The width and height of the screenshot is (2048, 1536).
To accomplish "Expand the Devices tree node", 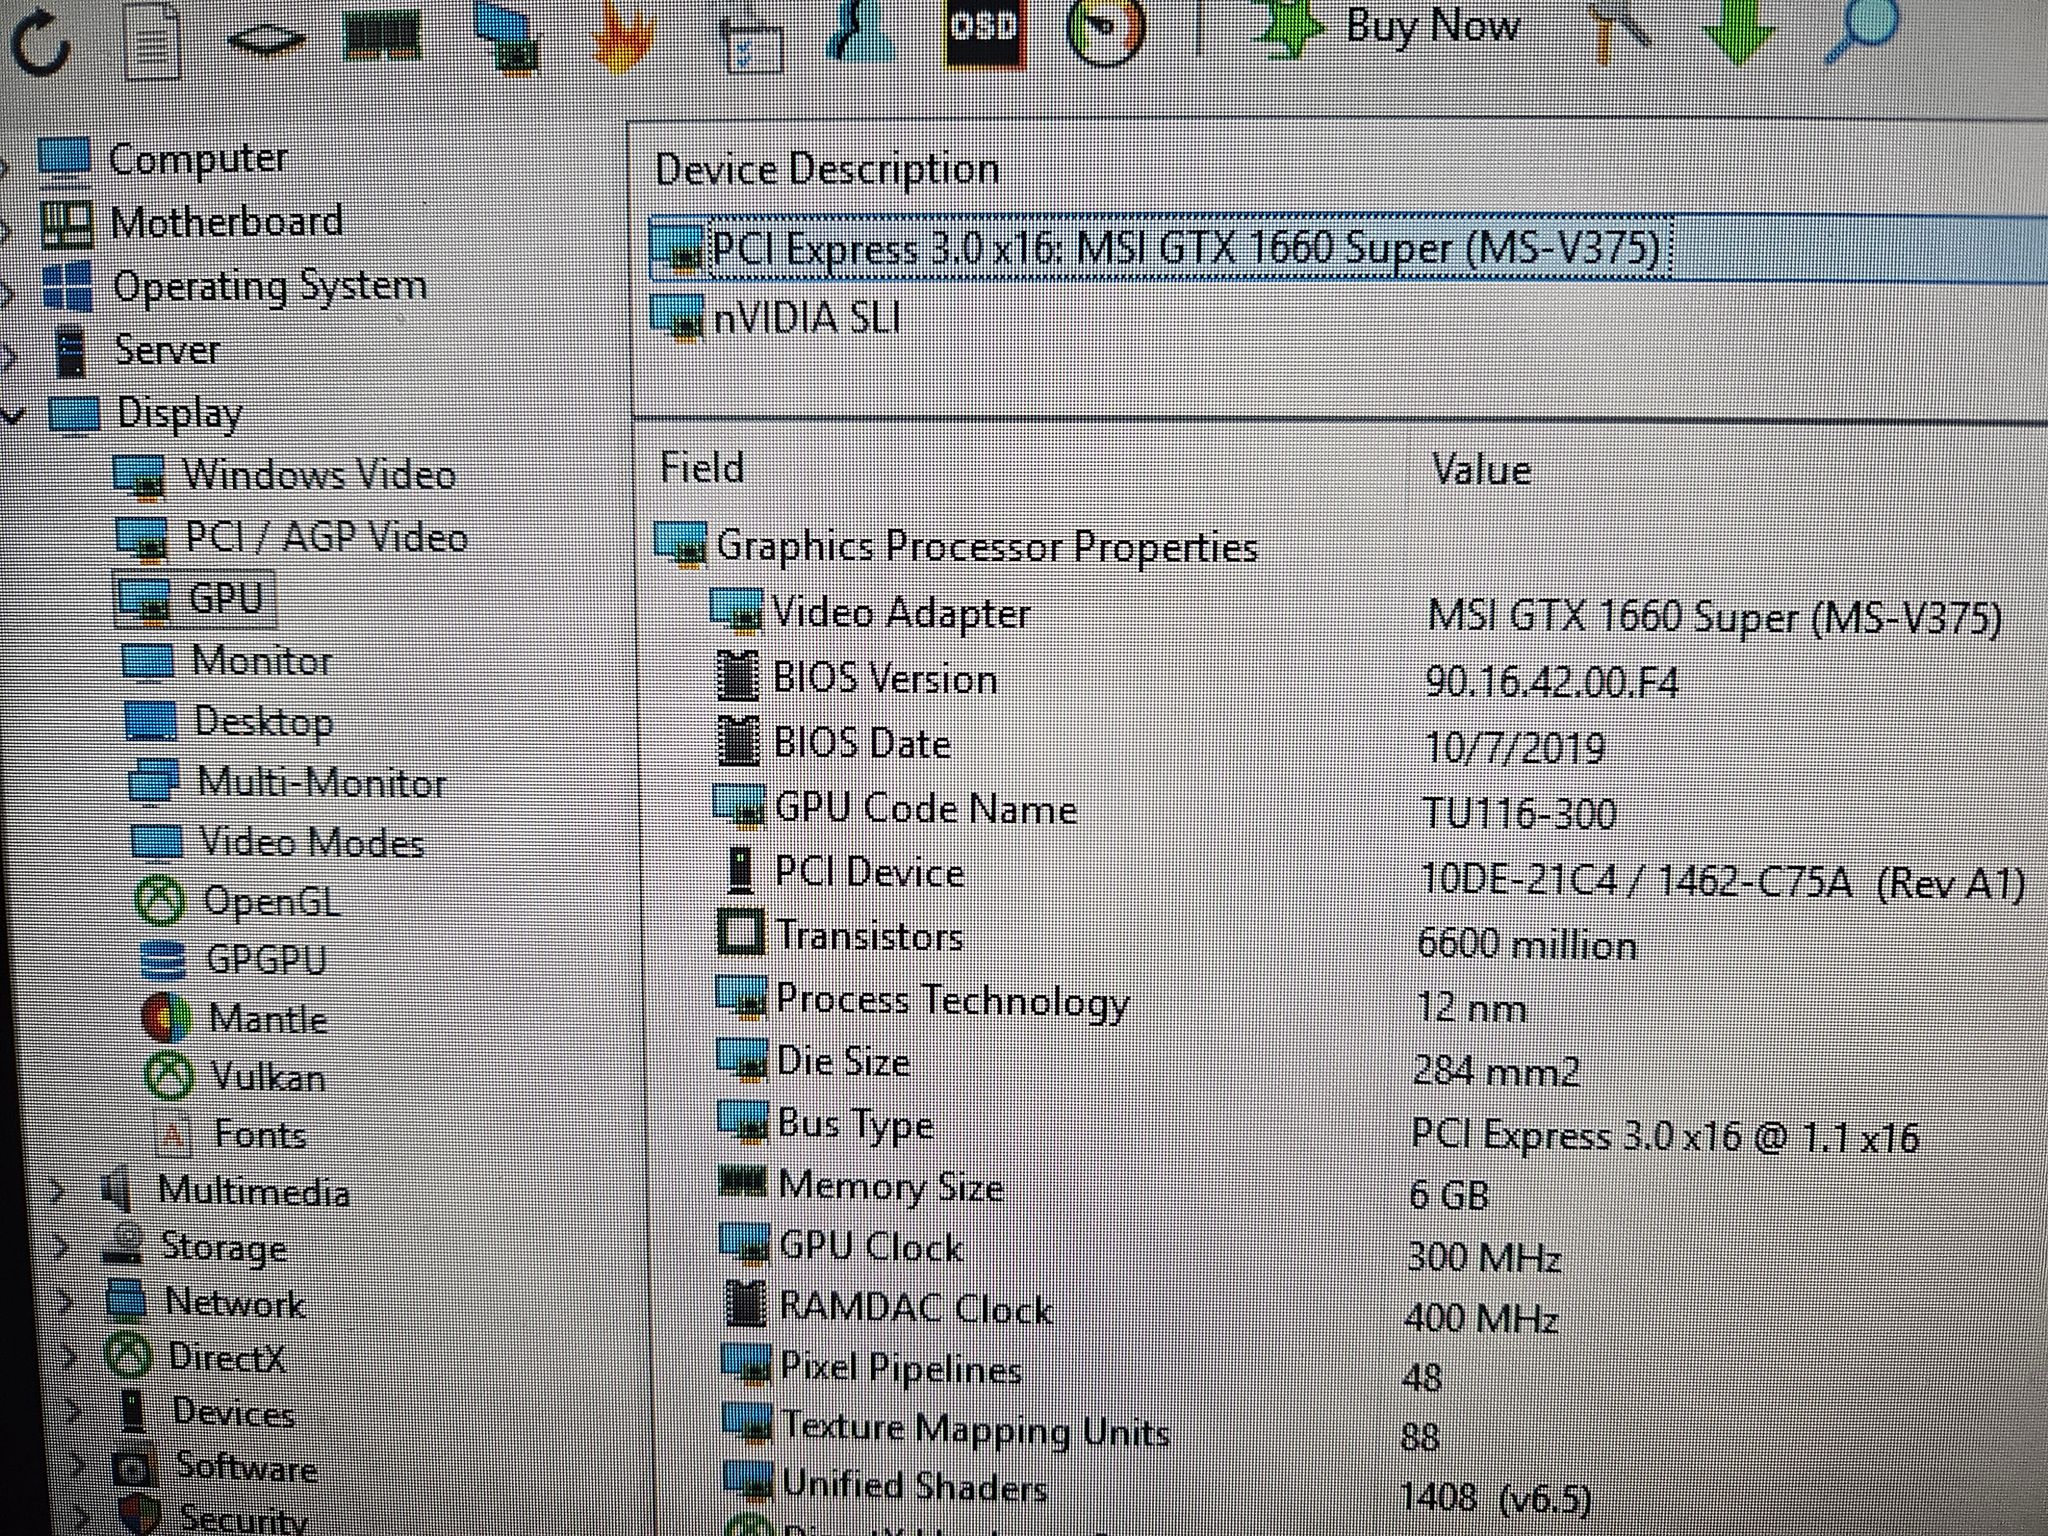I will pos(74,1411).
